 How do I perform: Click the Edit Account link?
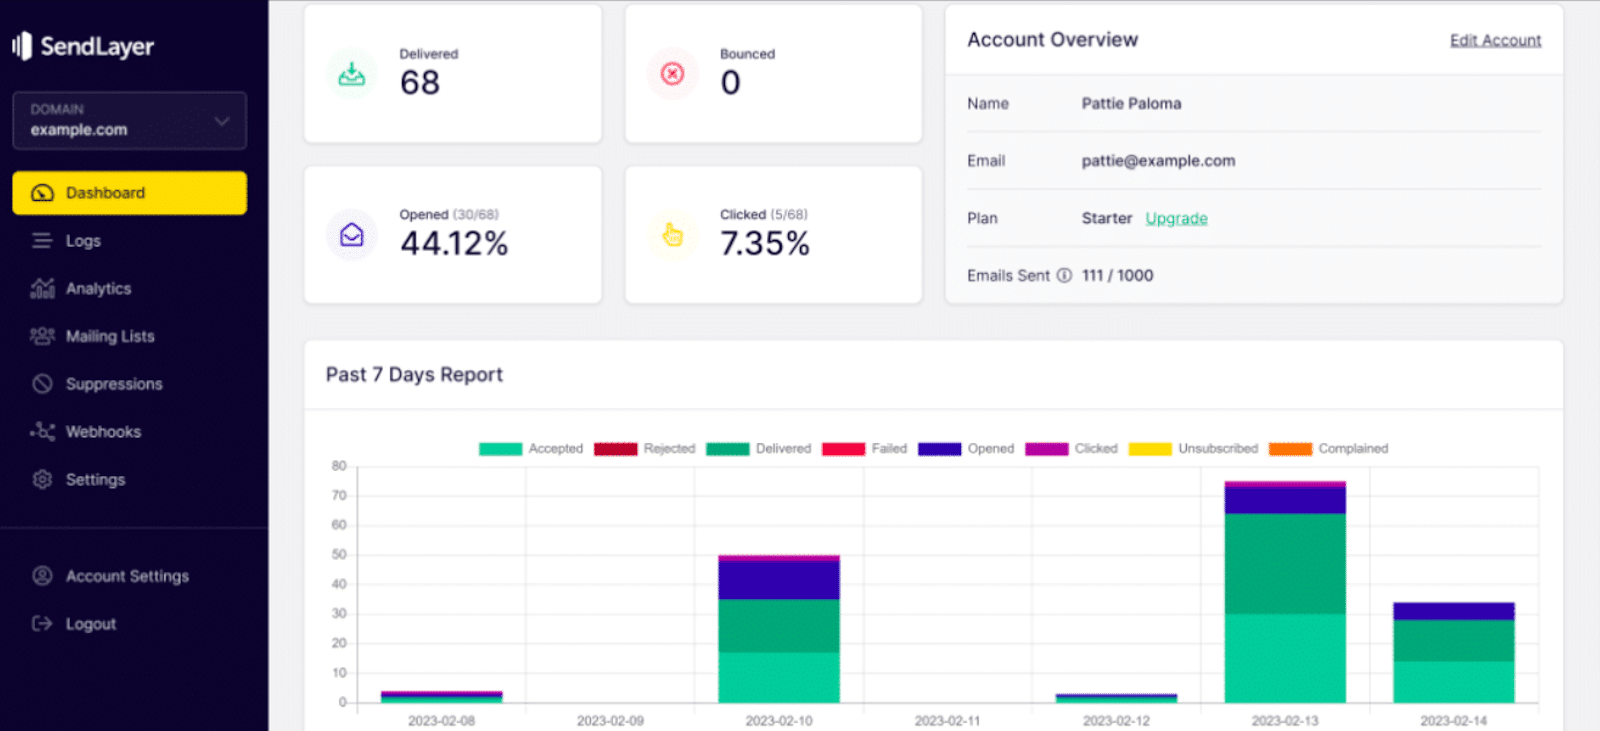pos(1495,40)
